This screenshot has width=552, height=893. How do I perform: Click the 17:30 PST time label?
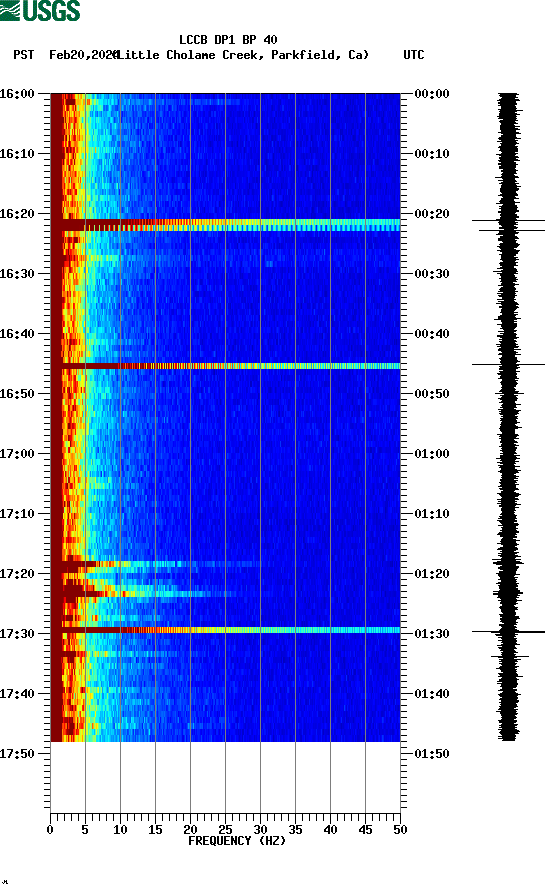17,634
